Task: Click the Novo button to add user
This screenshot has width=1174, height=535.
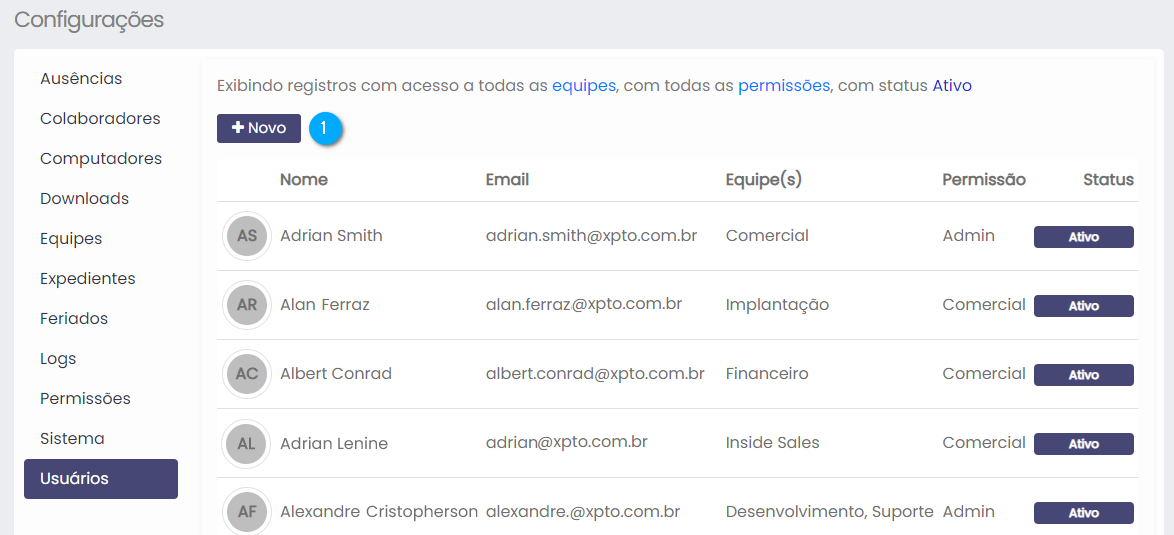Action: click(x=259, y=129)
